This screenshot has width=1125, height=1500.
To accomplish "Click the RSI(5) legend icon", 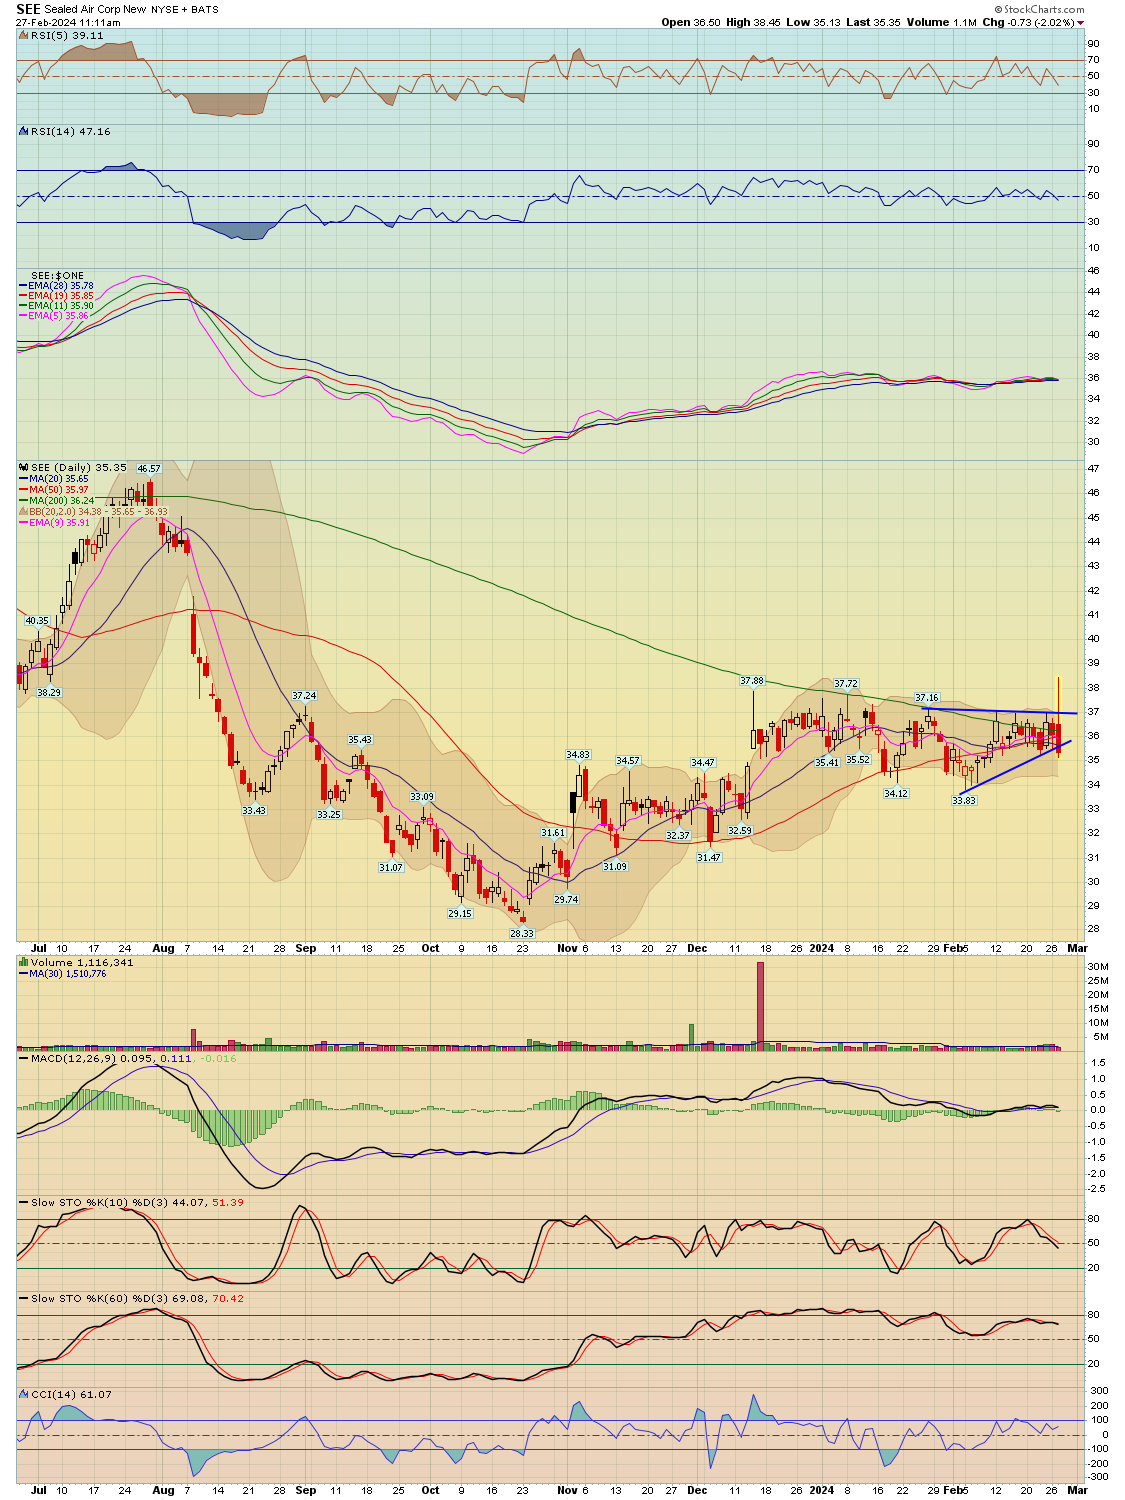I will tap(24, 35).
